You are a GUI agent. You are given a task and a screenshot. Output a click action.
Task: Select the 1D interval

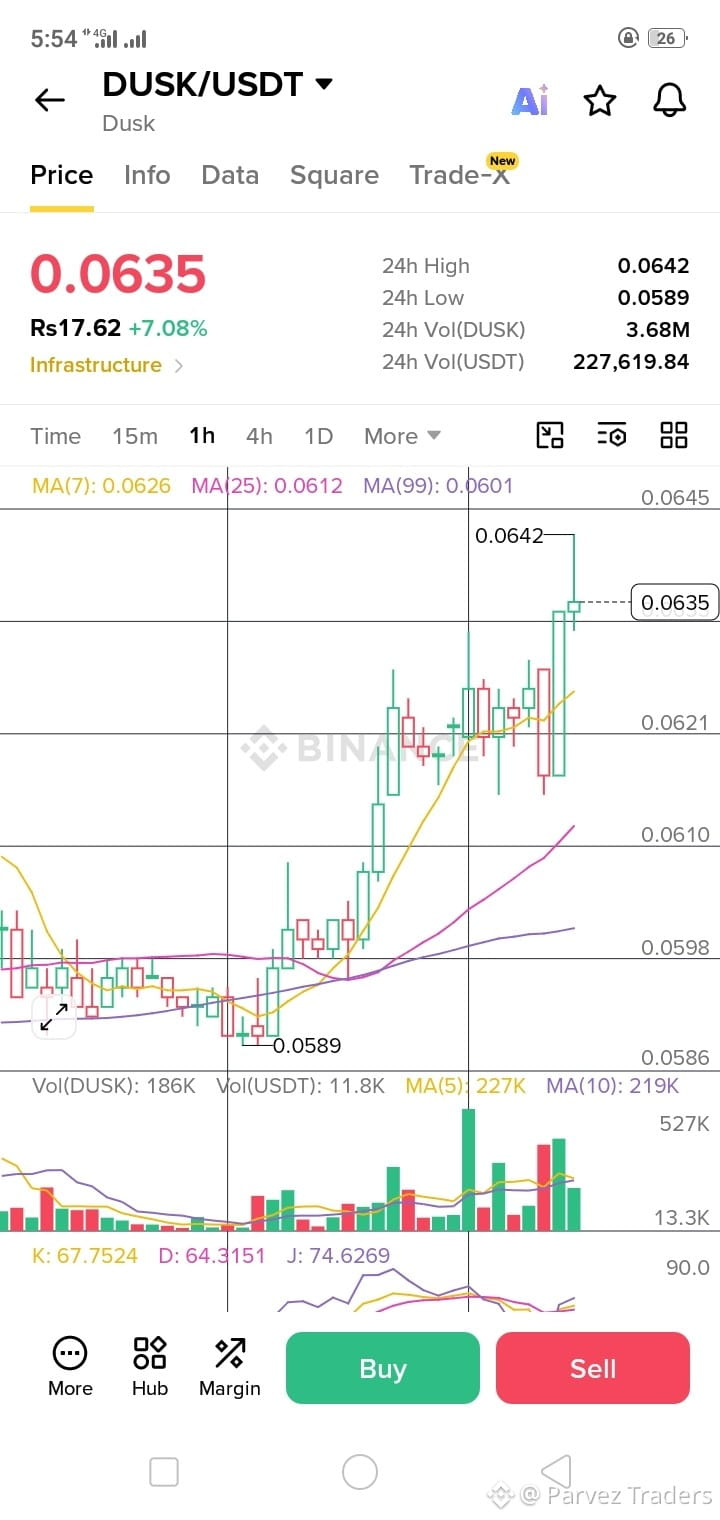pyautogui.click(x=318, y=436)
